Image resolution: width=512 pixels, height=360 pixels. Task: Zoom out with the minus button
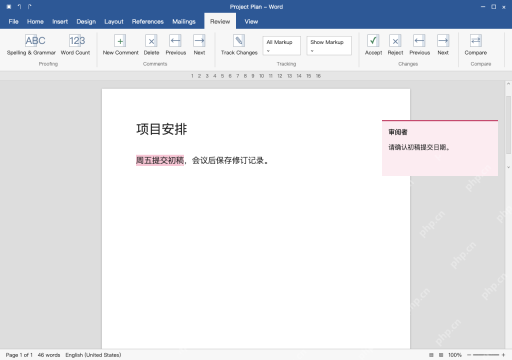click(469, 355)
